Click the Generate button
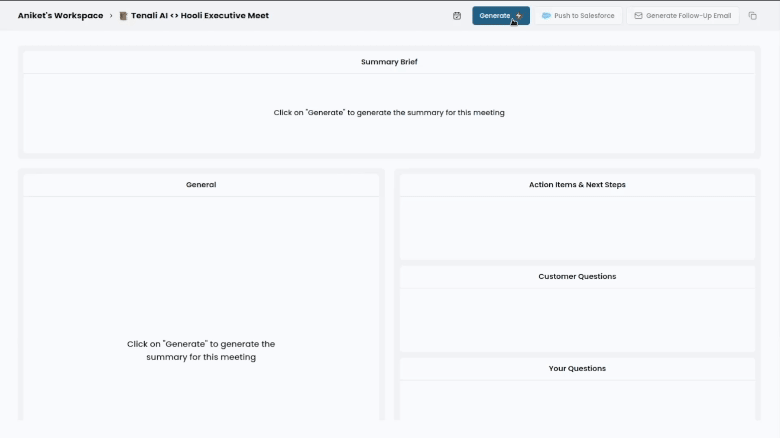The width and height of the screenshot is (780, 438). pos(500,15)
